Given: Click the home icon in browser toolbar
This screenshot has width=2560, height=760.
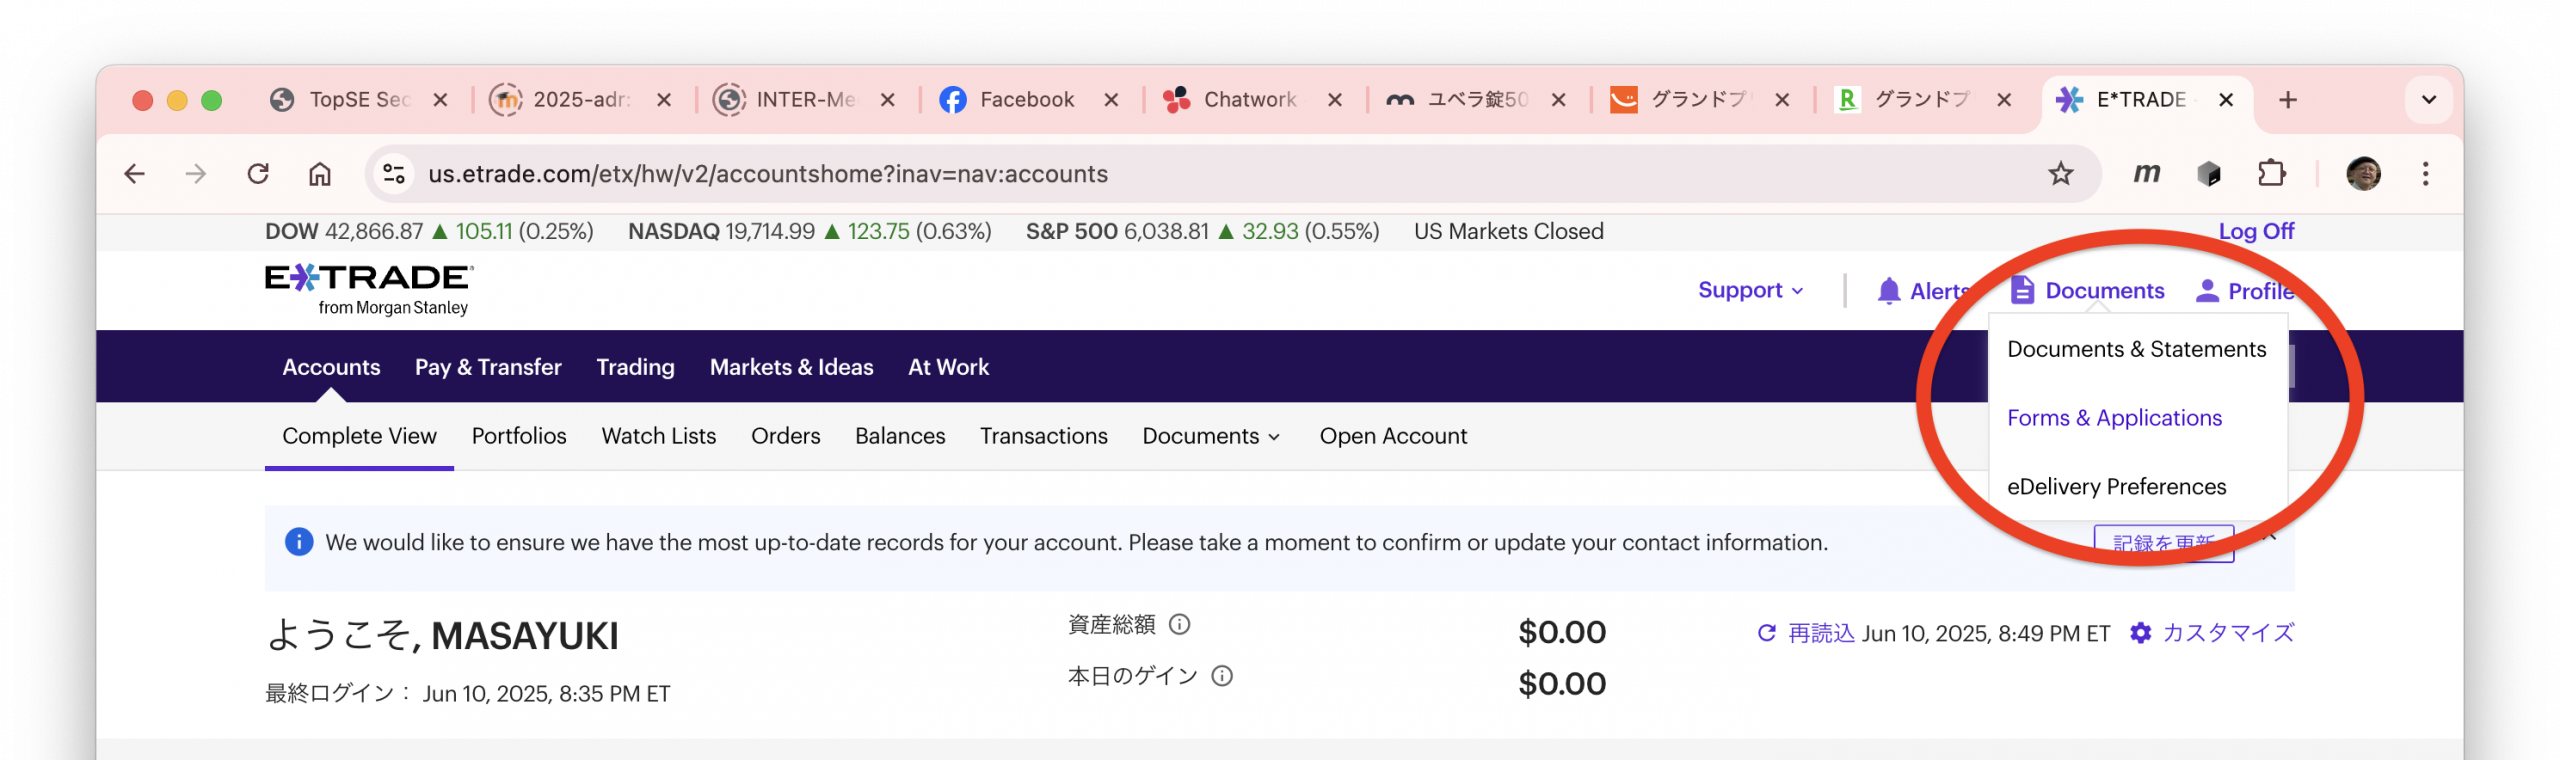Looking at the screenshot, I should pyautogui.click(x=319, y=174).
